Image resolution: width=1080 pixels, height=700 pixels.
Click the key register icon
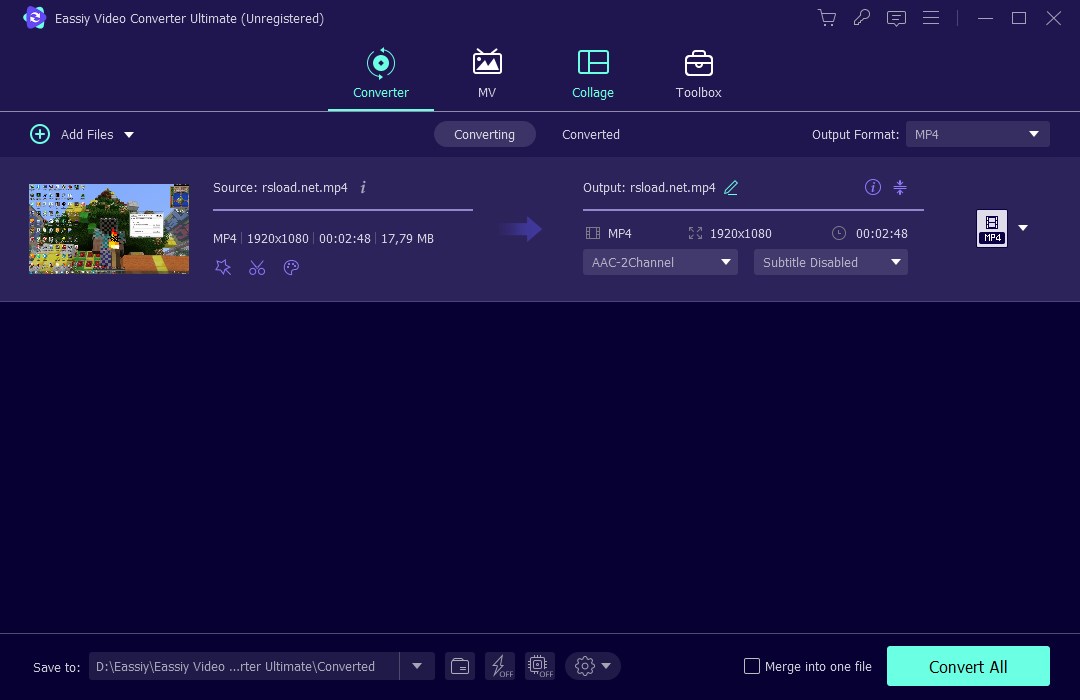(862, 18)
